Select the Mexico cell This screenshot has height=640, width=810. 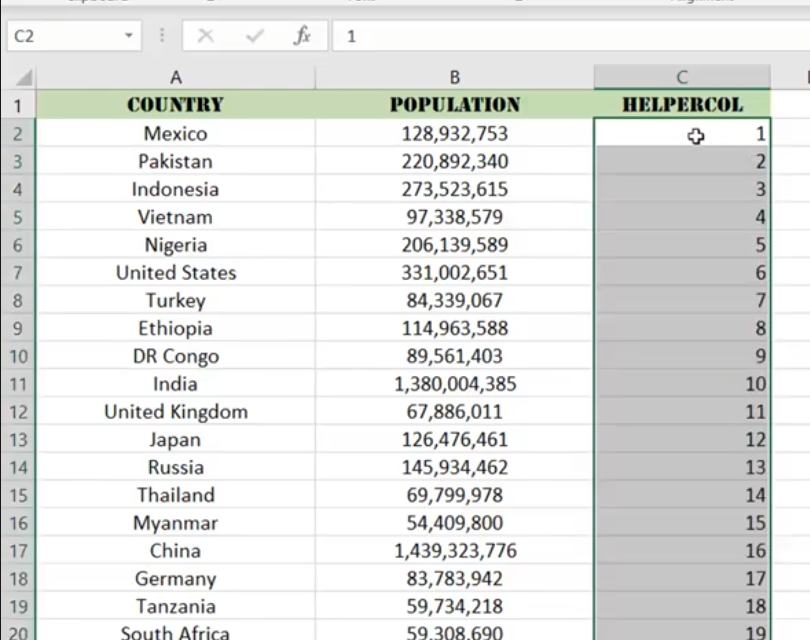(176, 133)
